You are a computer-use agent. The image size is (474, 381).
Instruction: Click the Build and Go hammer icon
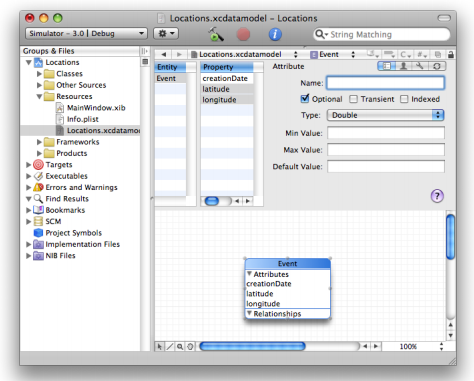216,34
